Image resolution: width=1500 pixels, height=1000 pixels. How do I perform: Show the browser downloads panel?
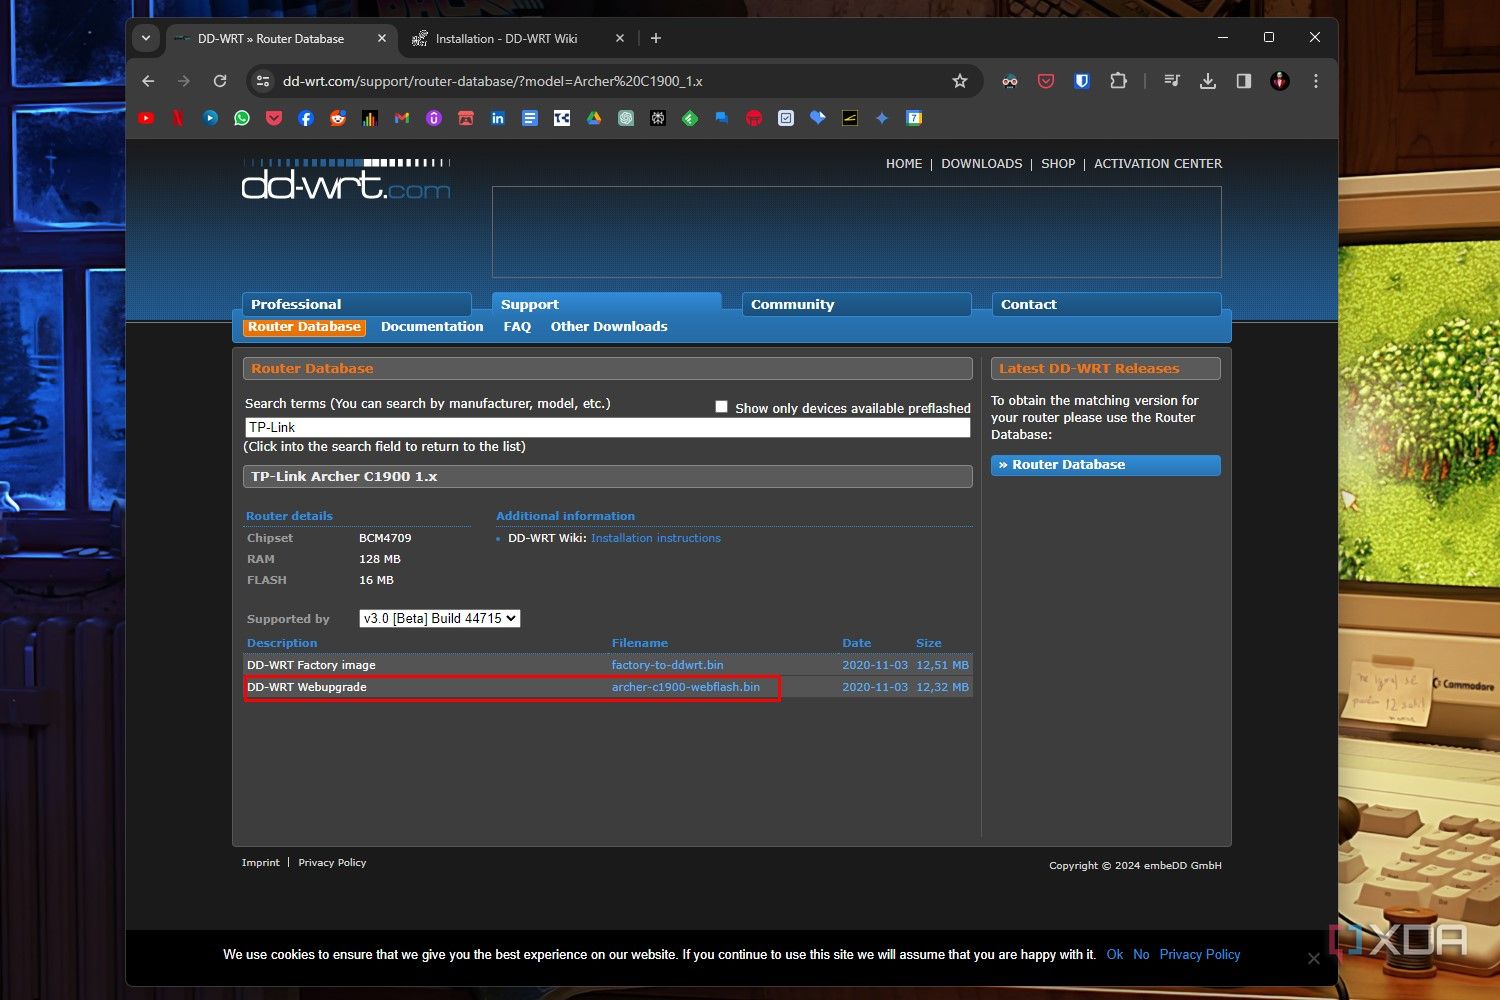(x=1208, y=81)
